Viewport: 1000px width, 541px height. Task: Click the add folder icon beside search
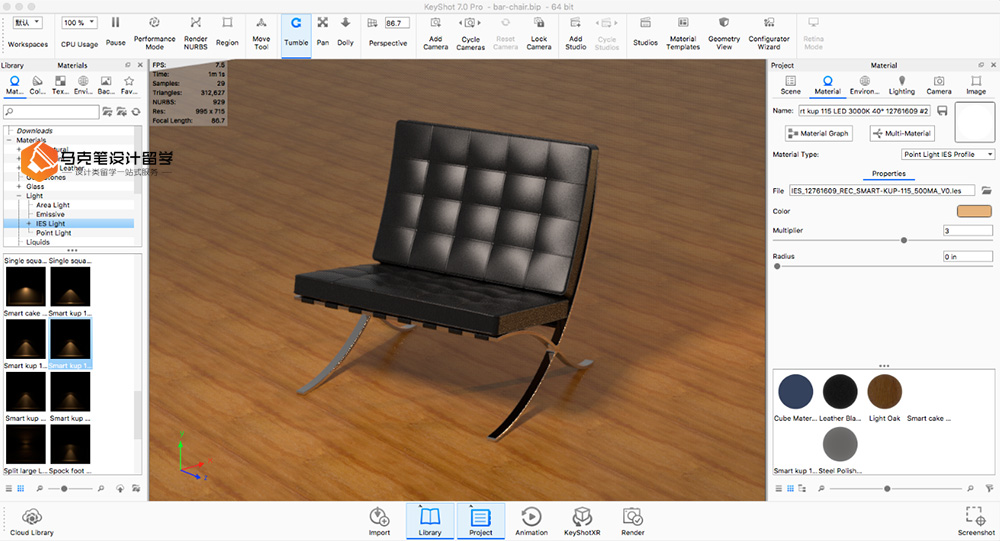107,112
